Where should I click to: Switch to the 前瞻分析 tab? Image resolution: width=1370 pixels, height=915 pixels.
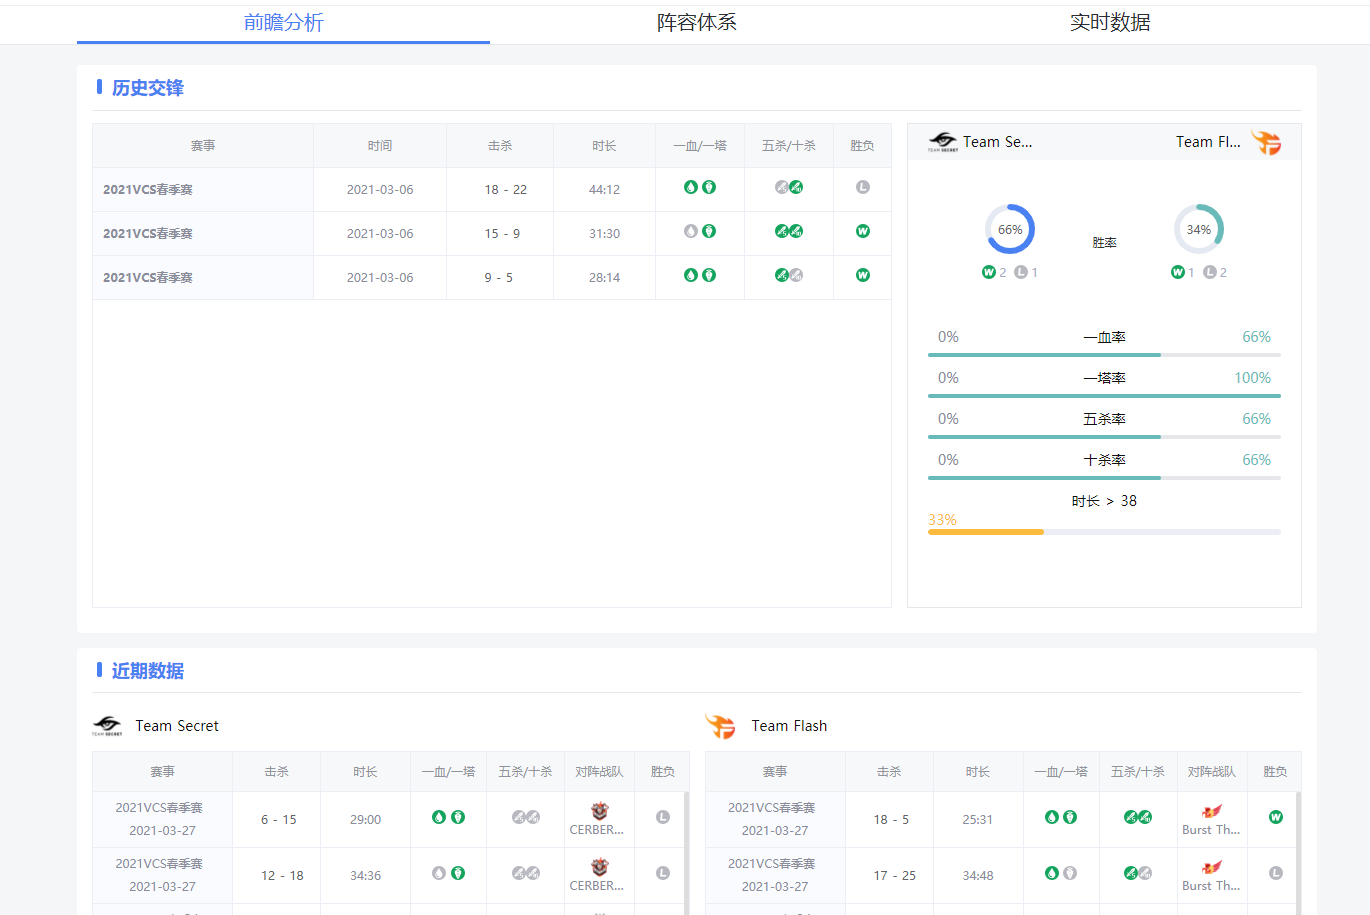(283, 22)
